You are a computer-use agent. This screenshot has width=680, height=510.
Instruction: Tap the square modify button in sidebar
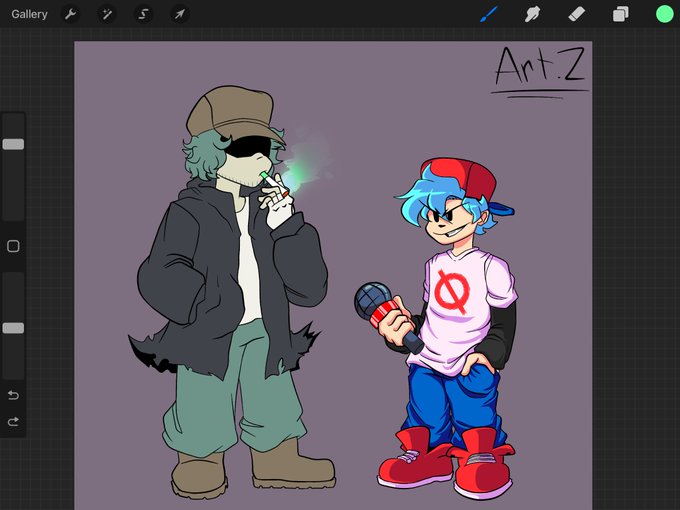pyautogui.click(x=13, y=246)
